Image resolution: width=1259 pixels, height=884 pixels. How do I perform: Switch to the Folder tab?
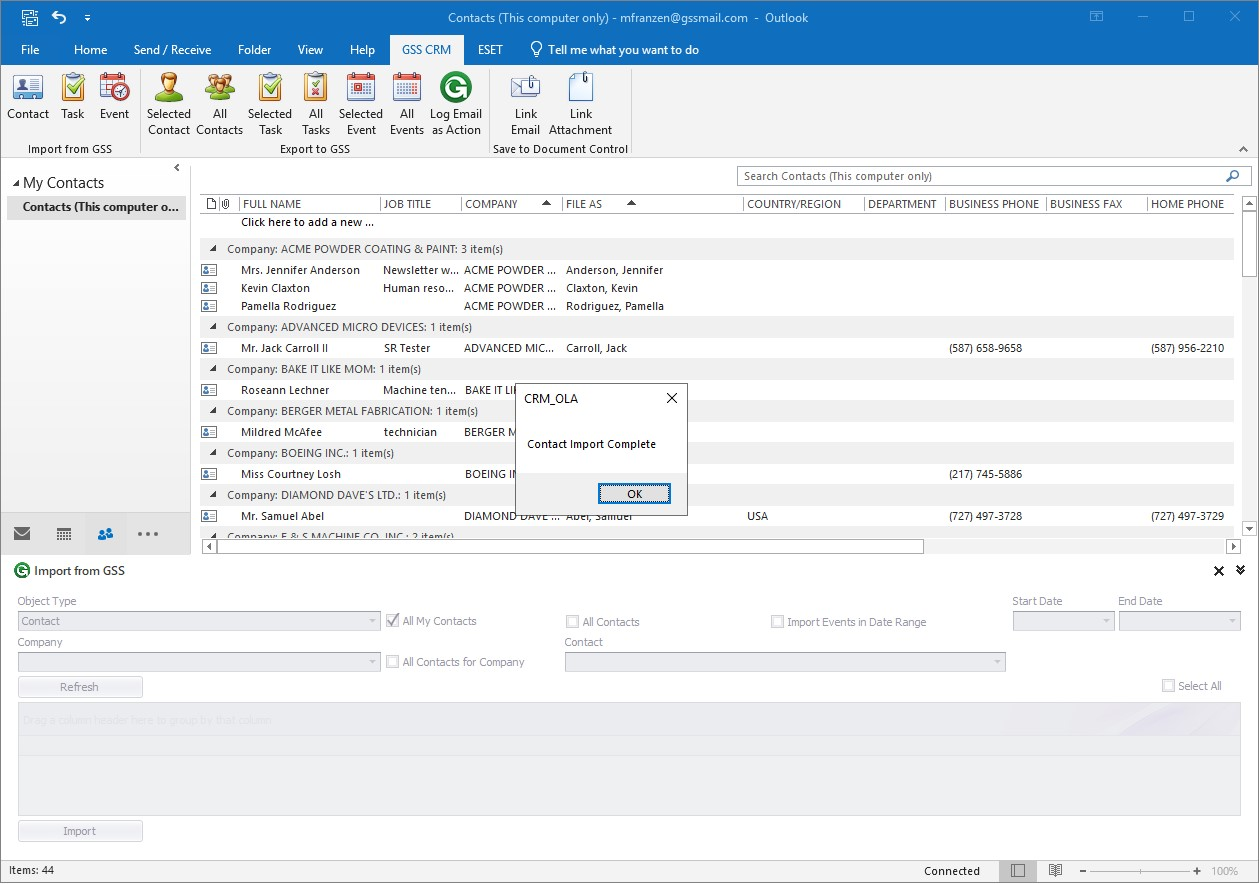click(254, 49)
